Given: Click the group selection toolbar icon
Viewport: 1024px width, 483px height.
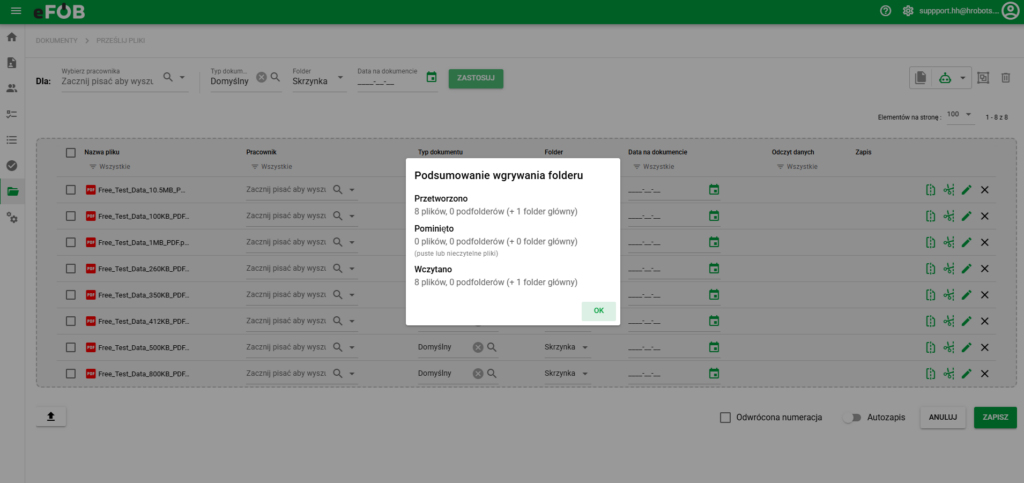Looking at the screenshot, I should click(984, 78).
